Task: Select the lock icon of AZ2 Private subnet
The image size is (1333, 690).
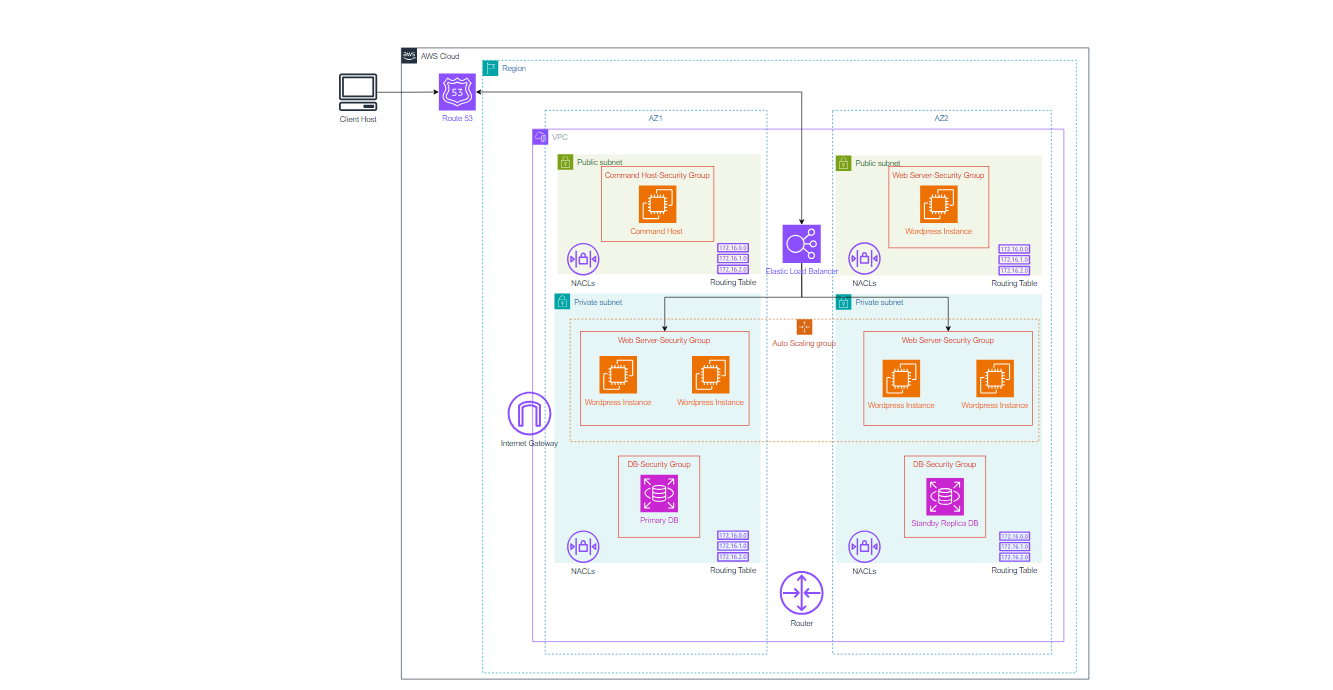Action: (x=844, y=302)
